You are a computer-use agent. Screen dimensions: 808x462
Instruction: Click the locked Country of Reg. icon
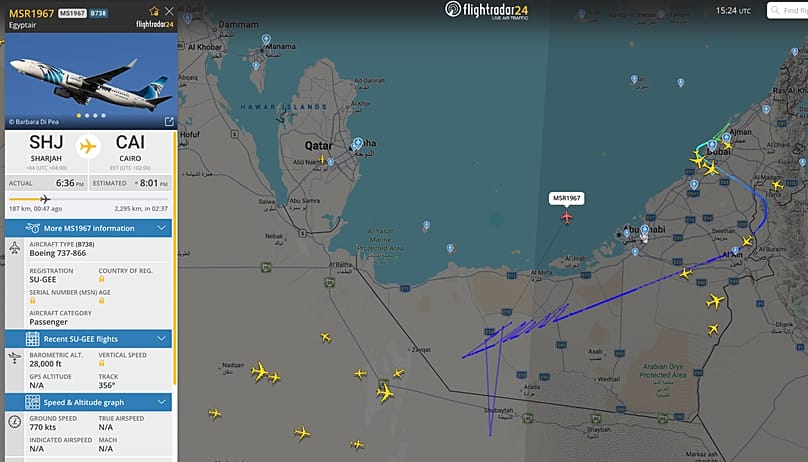pyautogui.click(x=102, y=279)
